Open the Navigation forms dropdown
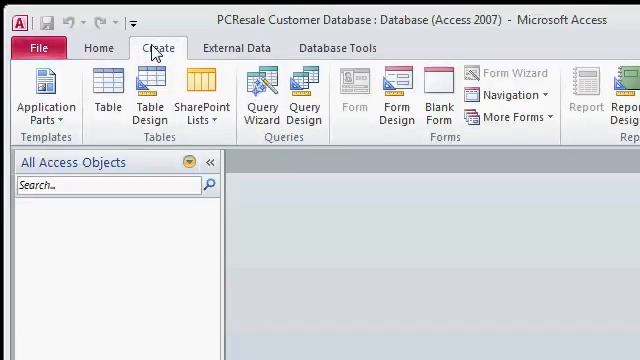 click(506, 95)
